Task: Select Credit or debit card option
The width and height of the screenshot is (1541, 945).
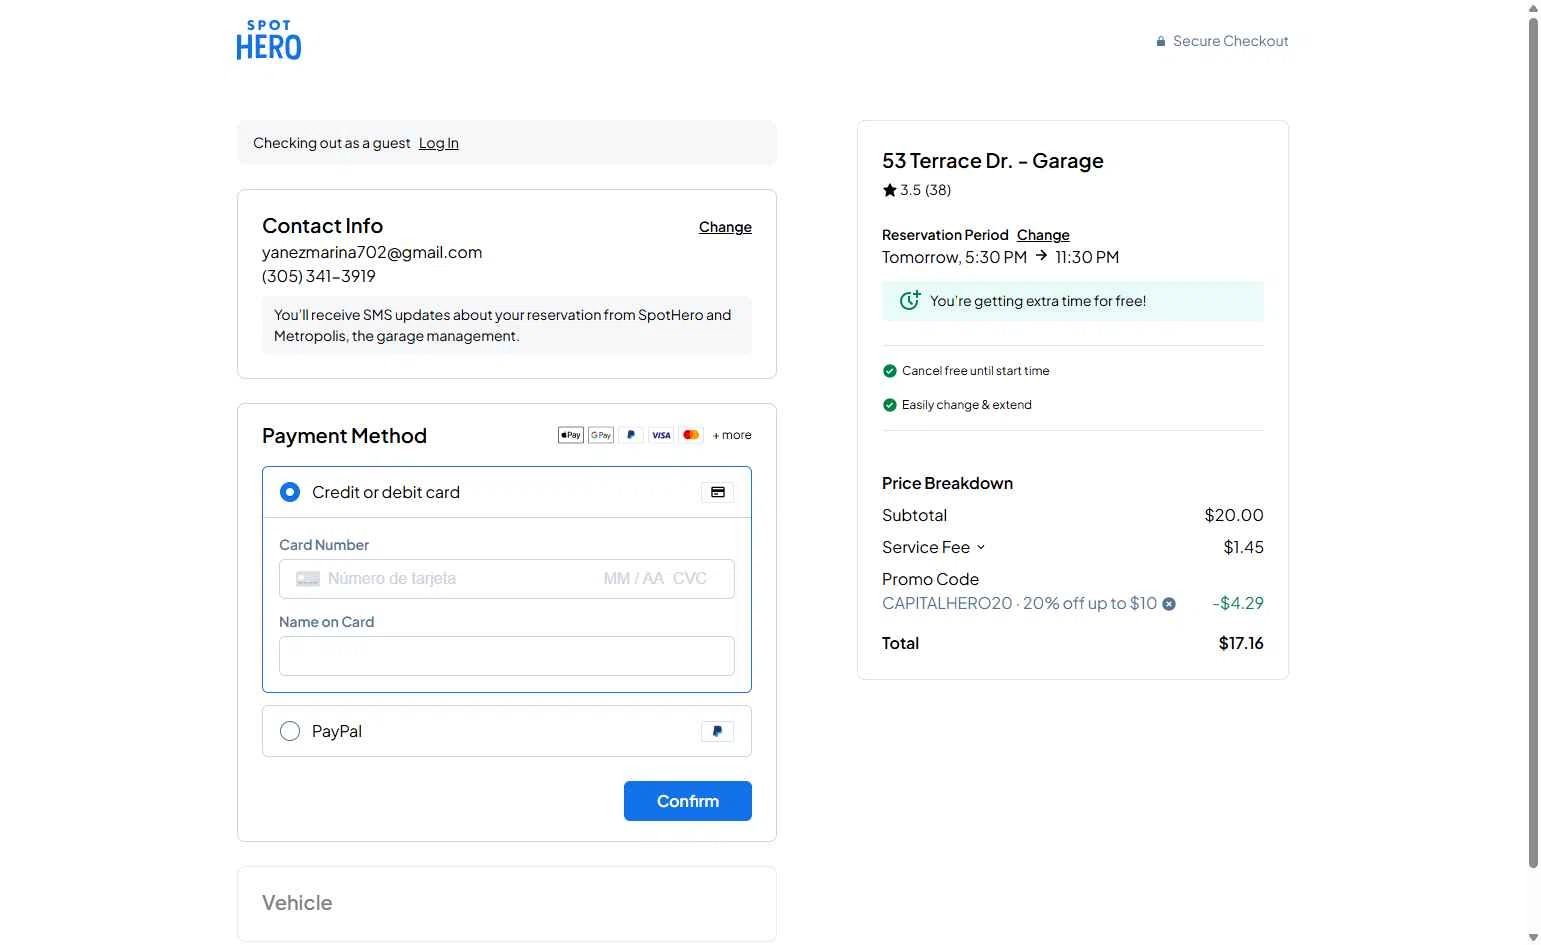Action: tap(290, 492)
